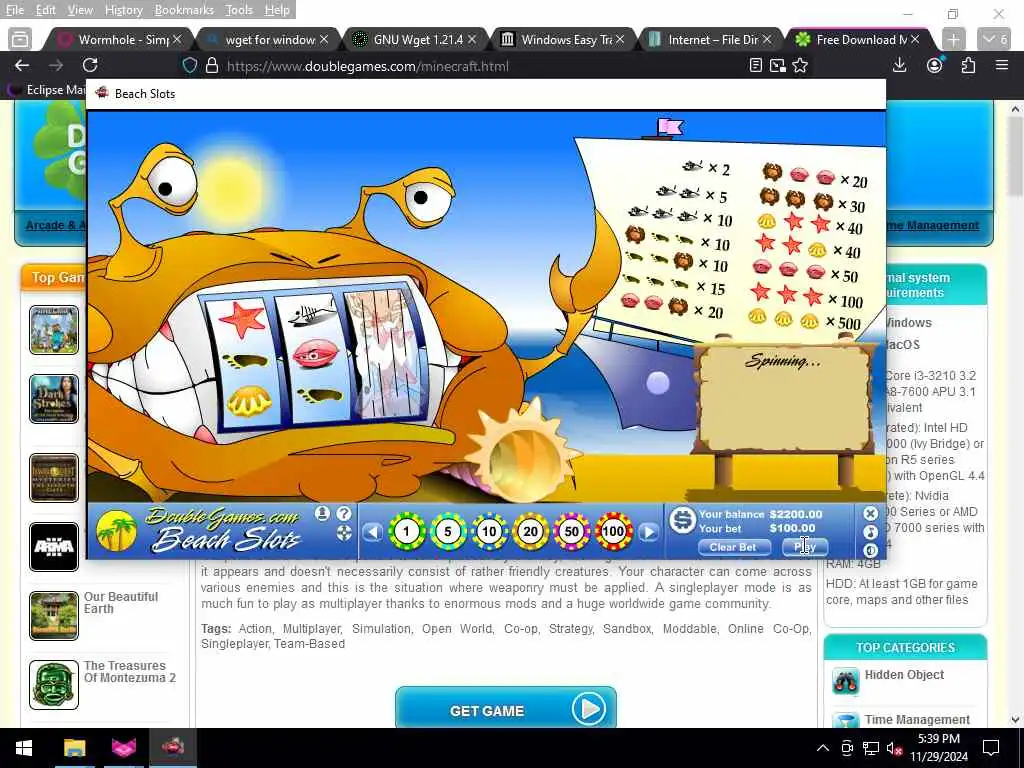Click the muted volume tray icon
Screen dimensions: 1024x768
tap(892, 748)
